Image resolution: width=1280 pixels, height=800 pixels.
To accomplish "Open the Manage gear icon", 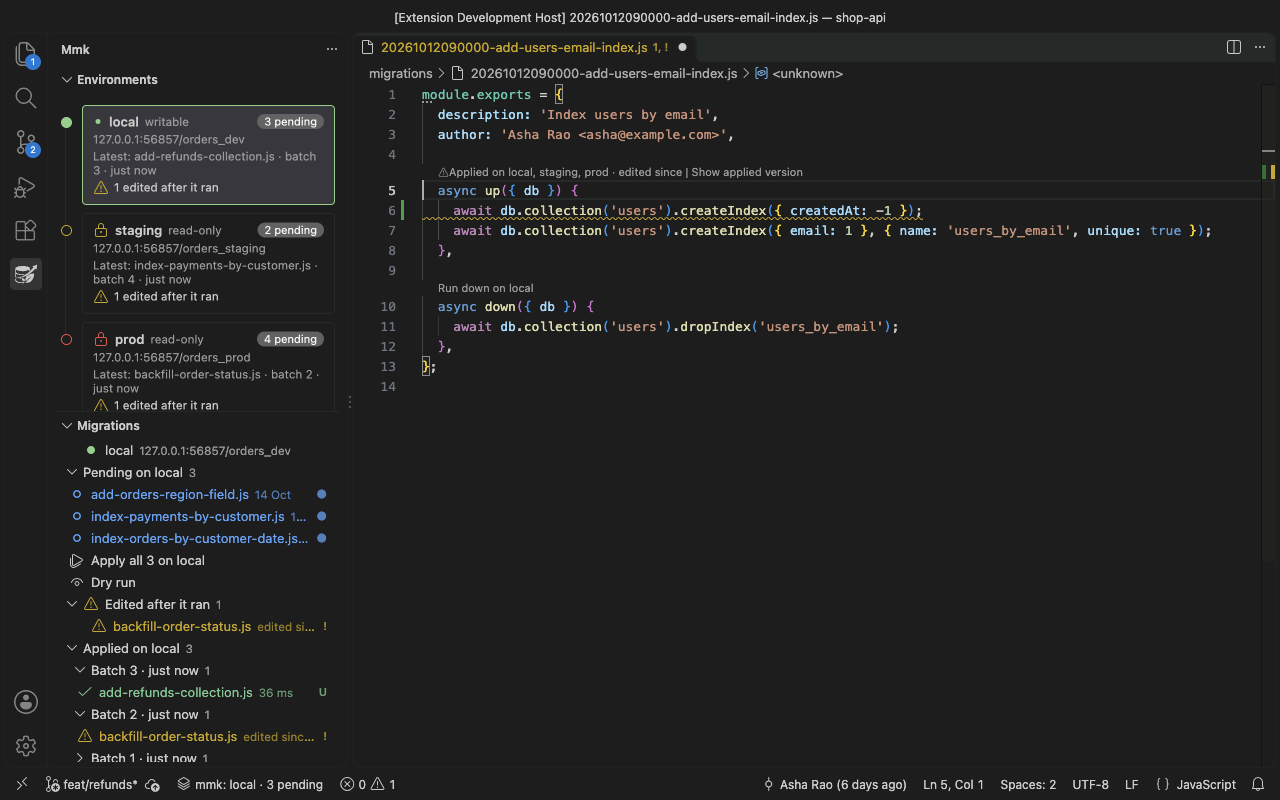I will (x=26, y=746).
